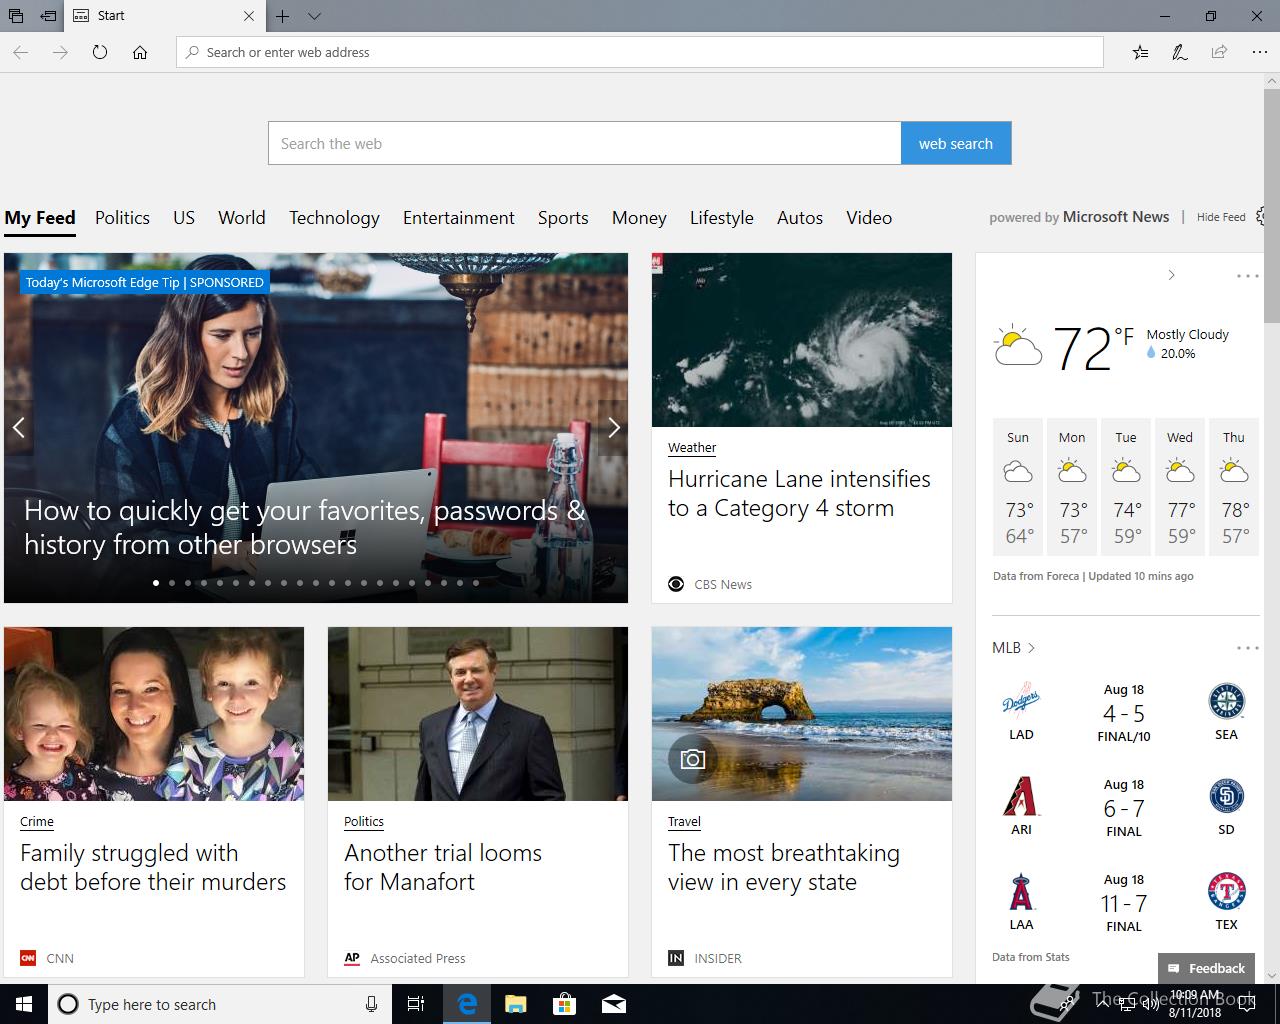Launch File Explorer from taskbar
1280x1024 pixels.
[515, 1004]
